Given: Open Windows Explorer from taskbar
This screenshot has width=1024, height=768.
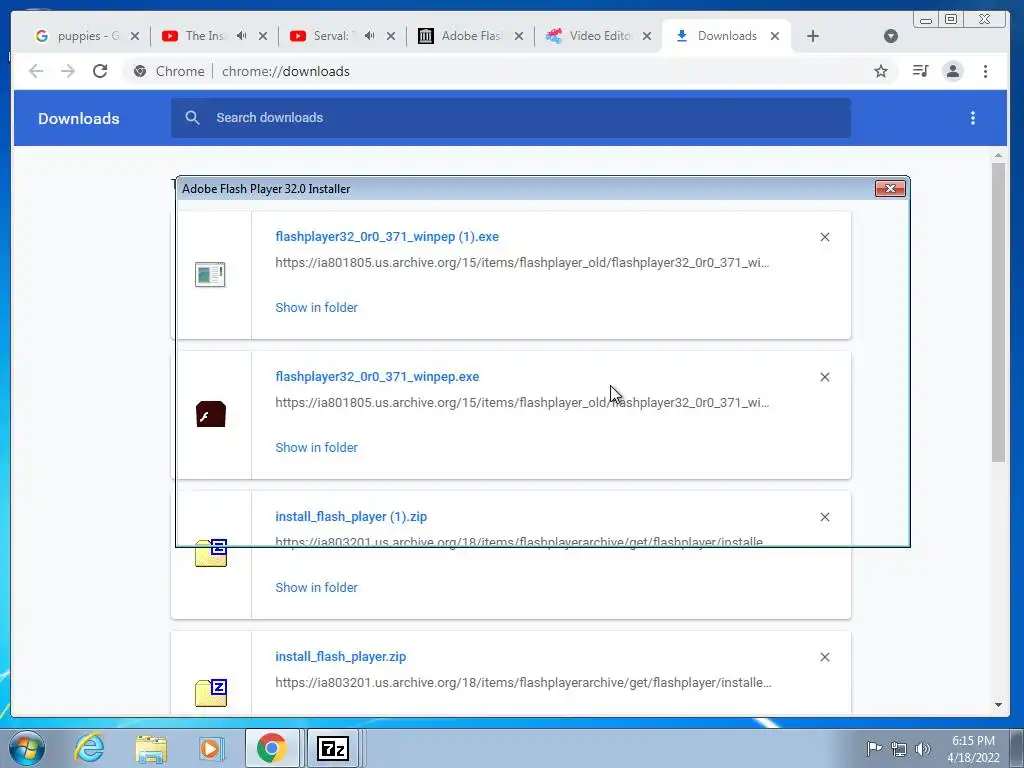Looking at the screenshot, I should pos(151,748).
